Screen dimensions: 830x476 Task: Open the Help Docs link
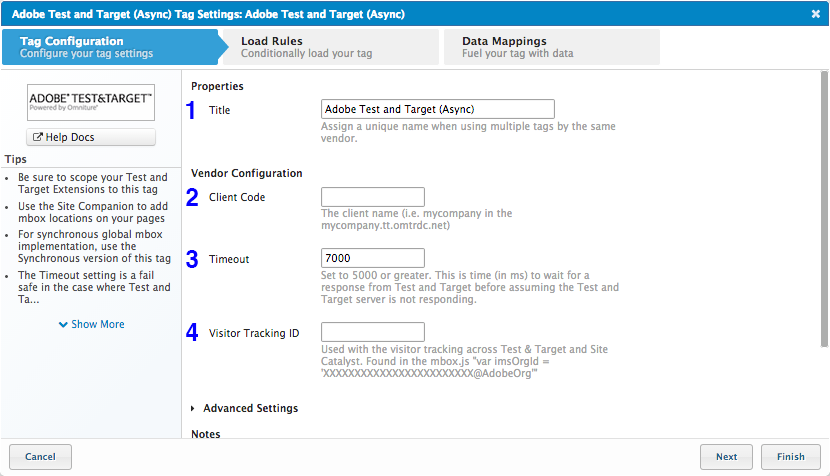click(x=91, y=137)
